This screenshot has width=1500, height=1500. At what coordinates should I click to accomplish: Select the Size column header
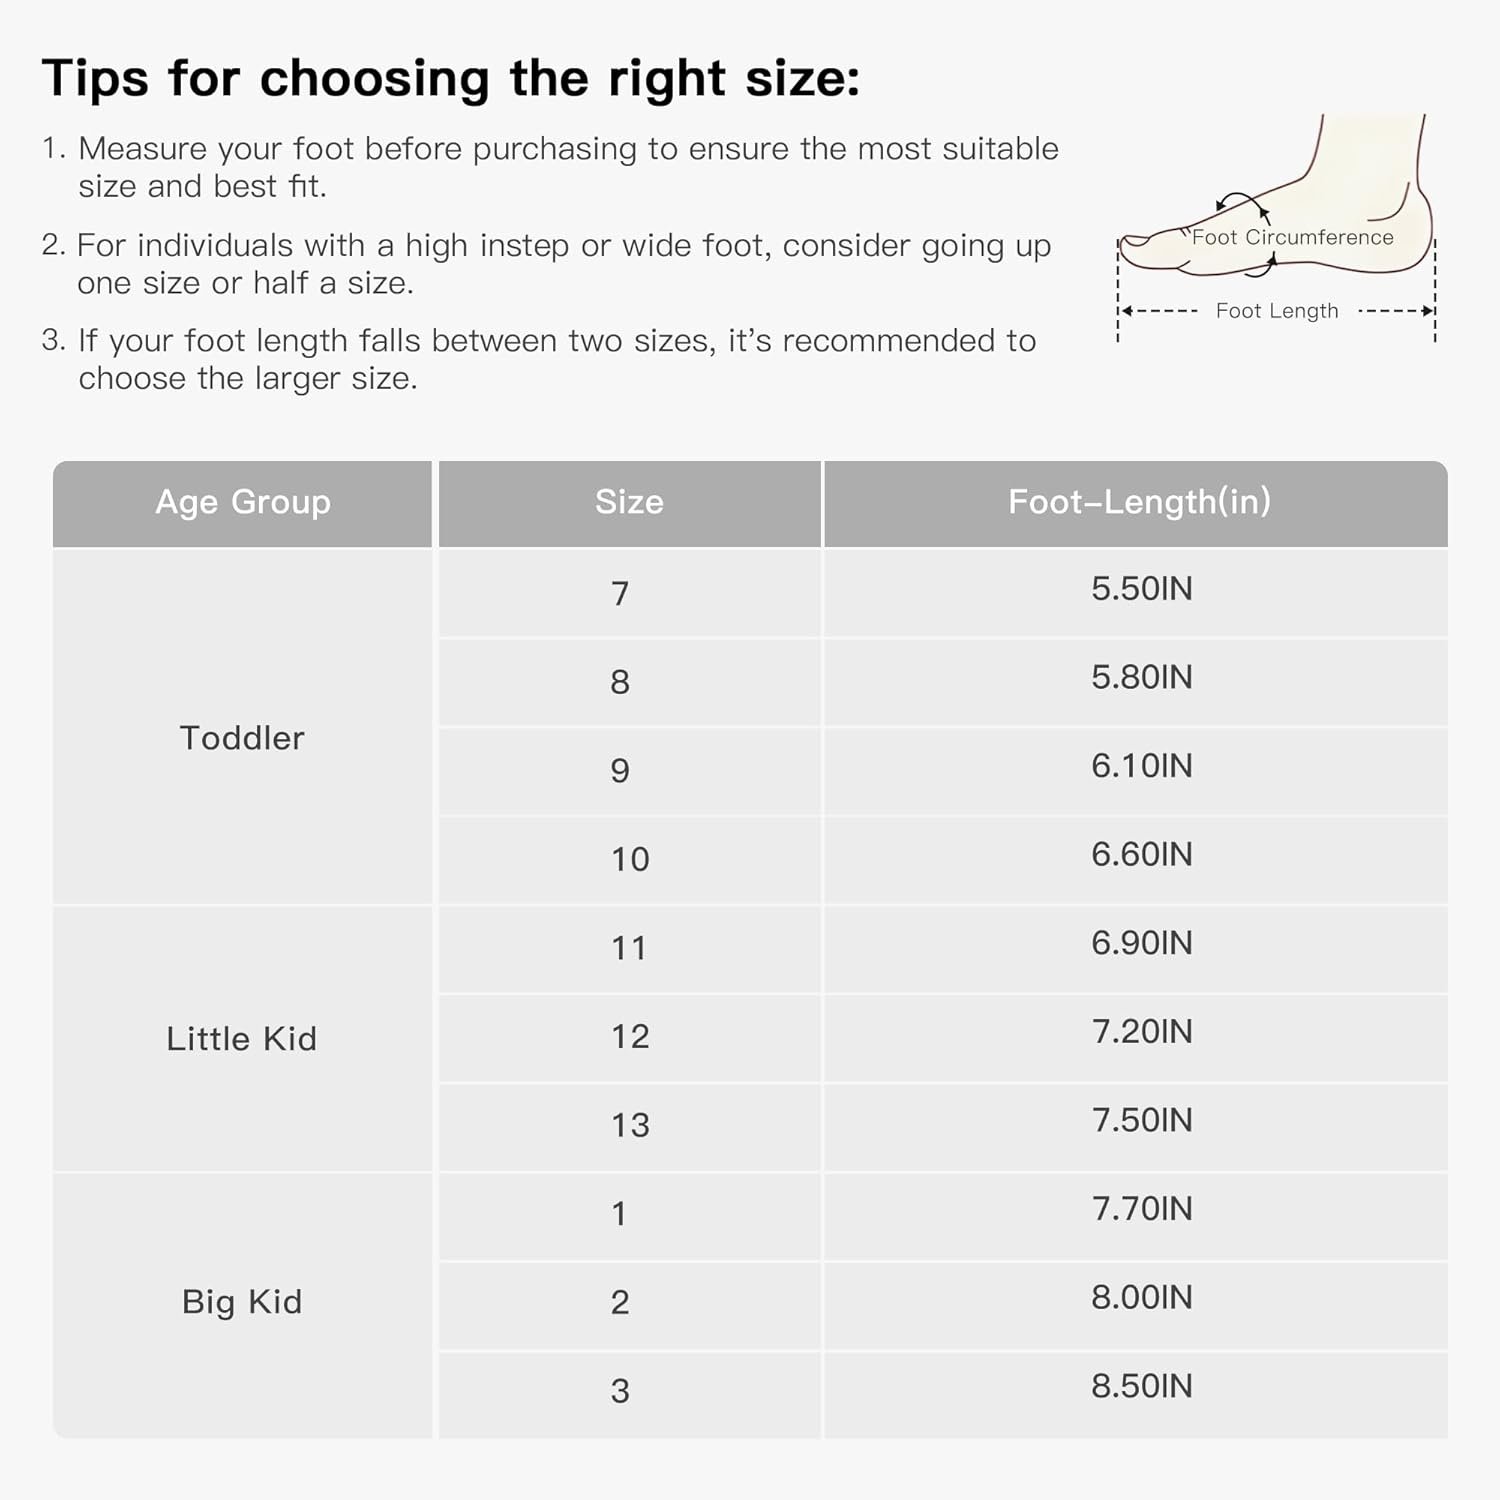pos(629,502)
